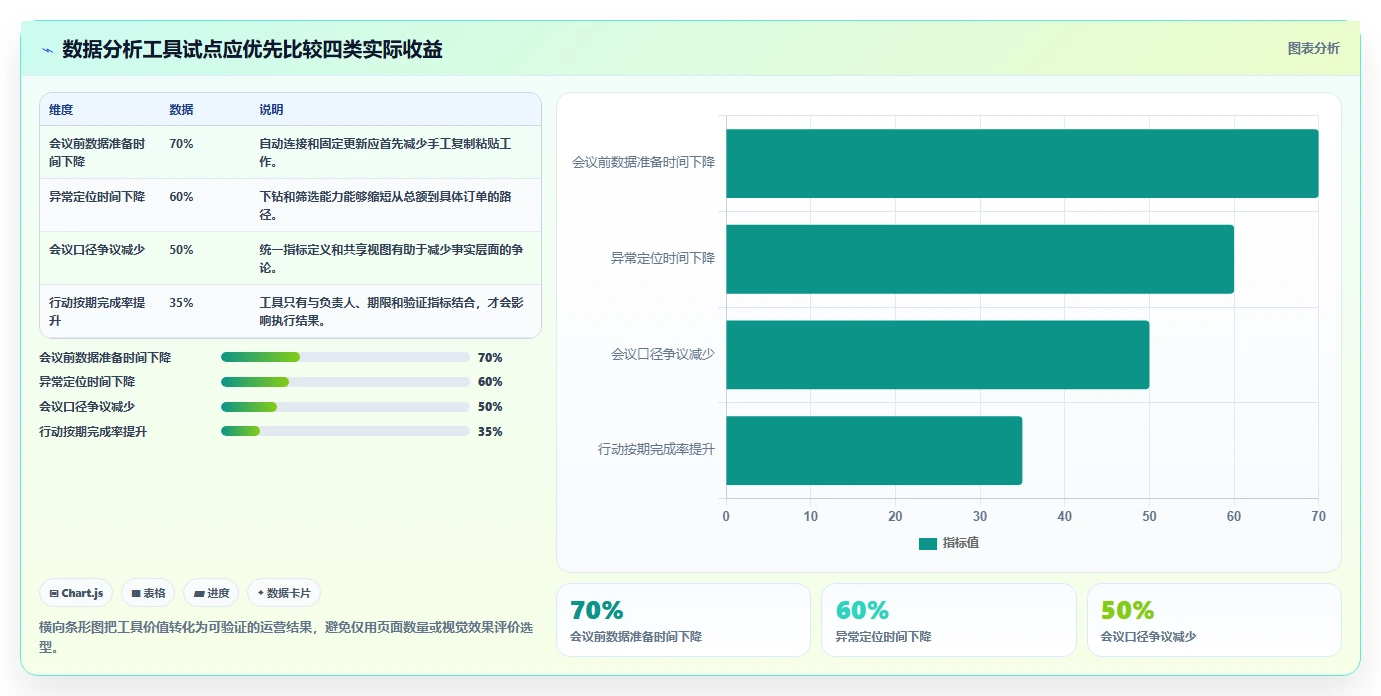The image size is (1381, 696).
Task: Click description starting 自动连接和固定更新
Action: (385, 152)
